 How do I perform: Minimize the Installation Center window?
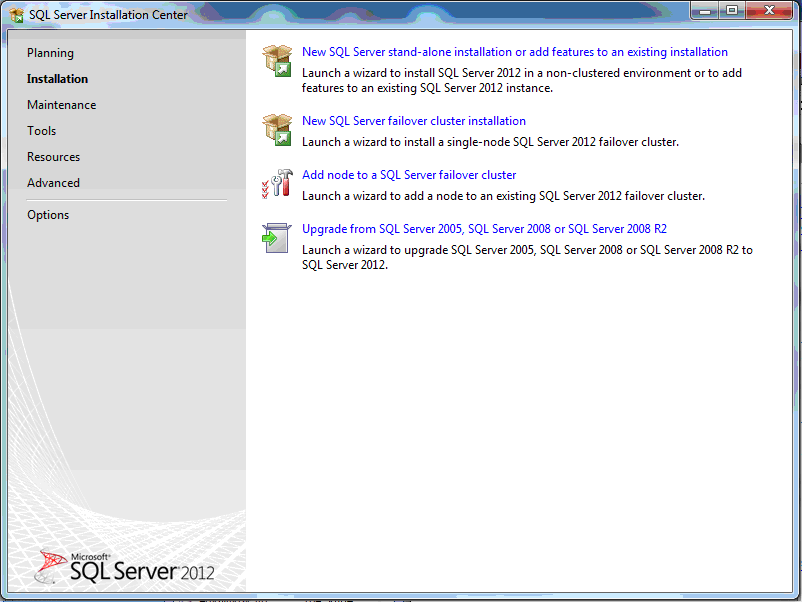(x=706, y=11)
